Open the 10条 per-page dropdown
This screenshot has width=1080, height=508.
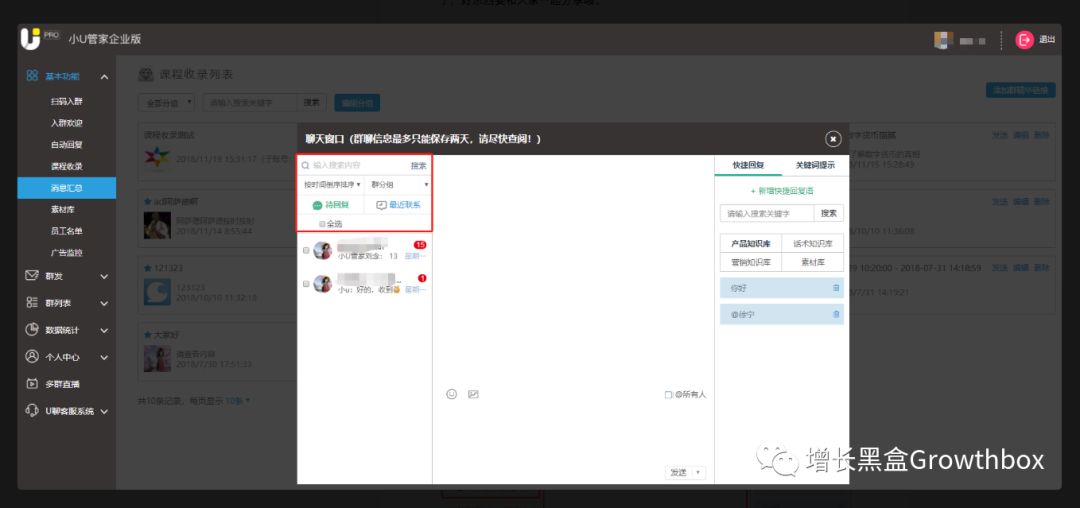(x=238, y=401)
